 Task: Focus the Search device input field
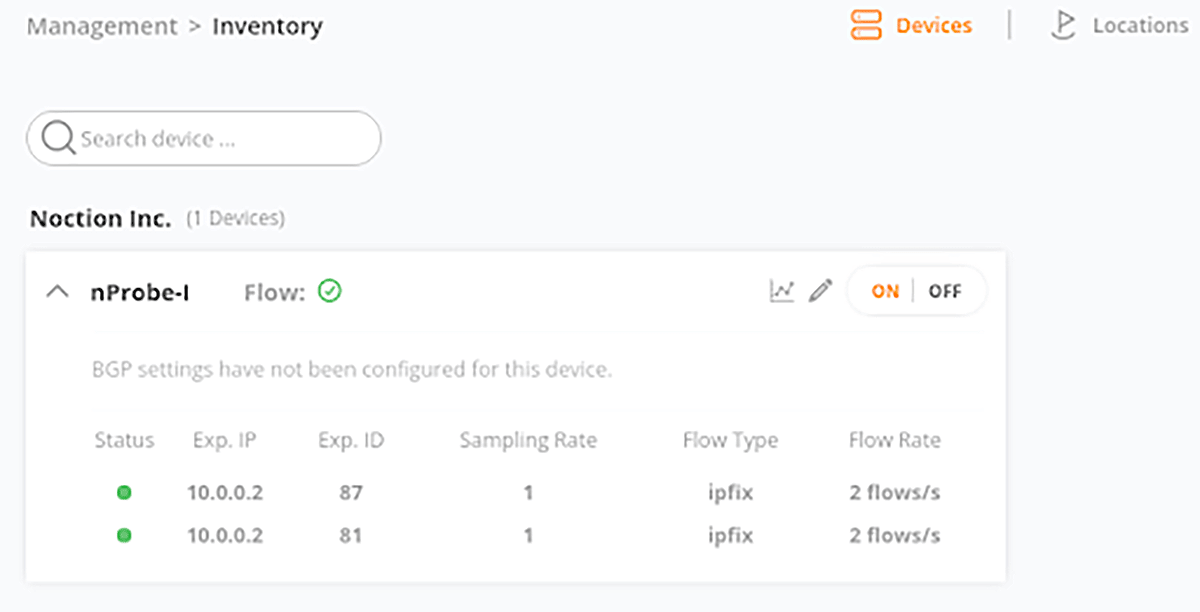tap(204, 138)
